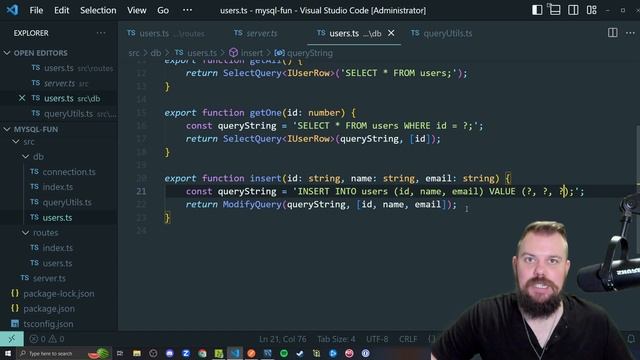Open package.json file
The height and width of the screenshot is (360, 640).
click(49, 309)
